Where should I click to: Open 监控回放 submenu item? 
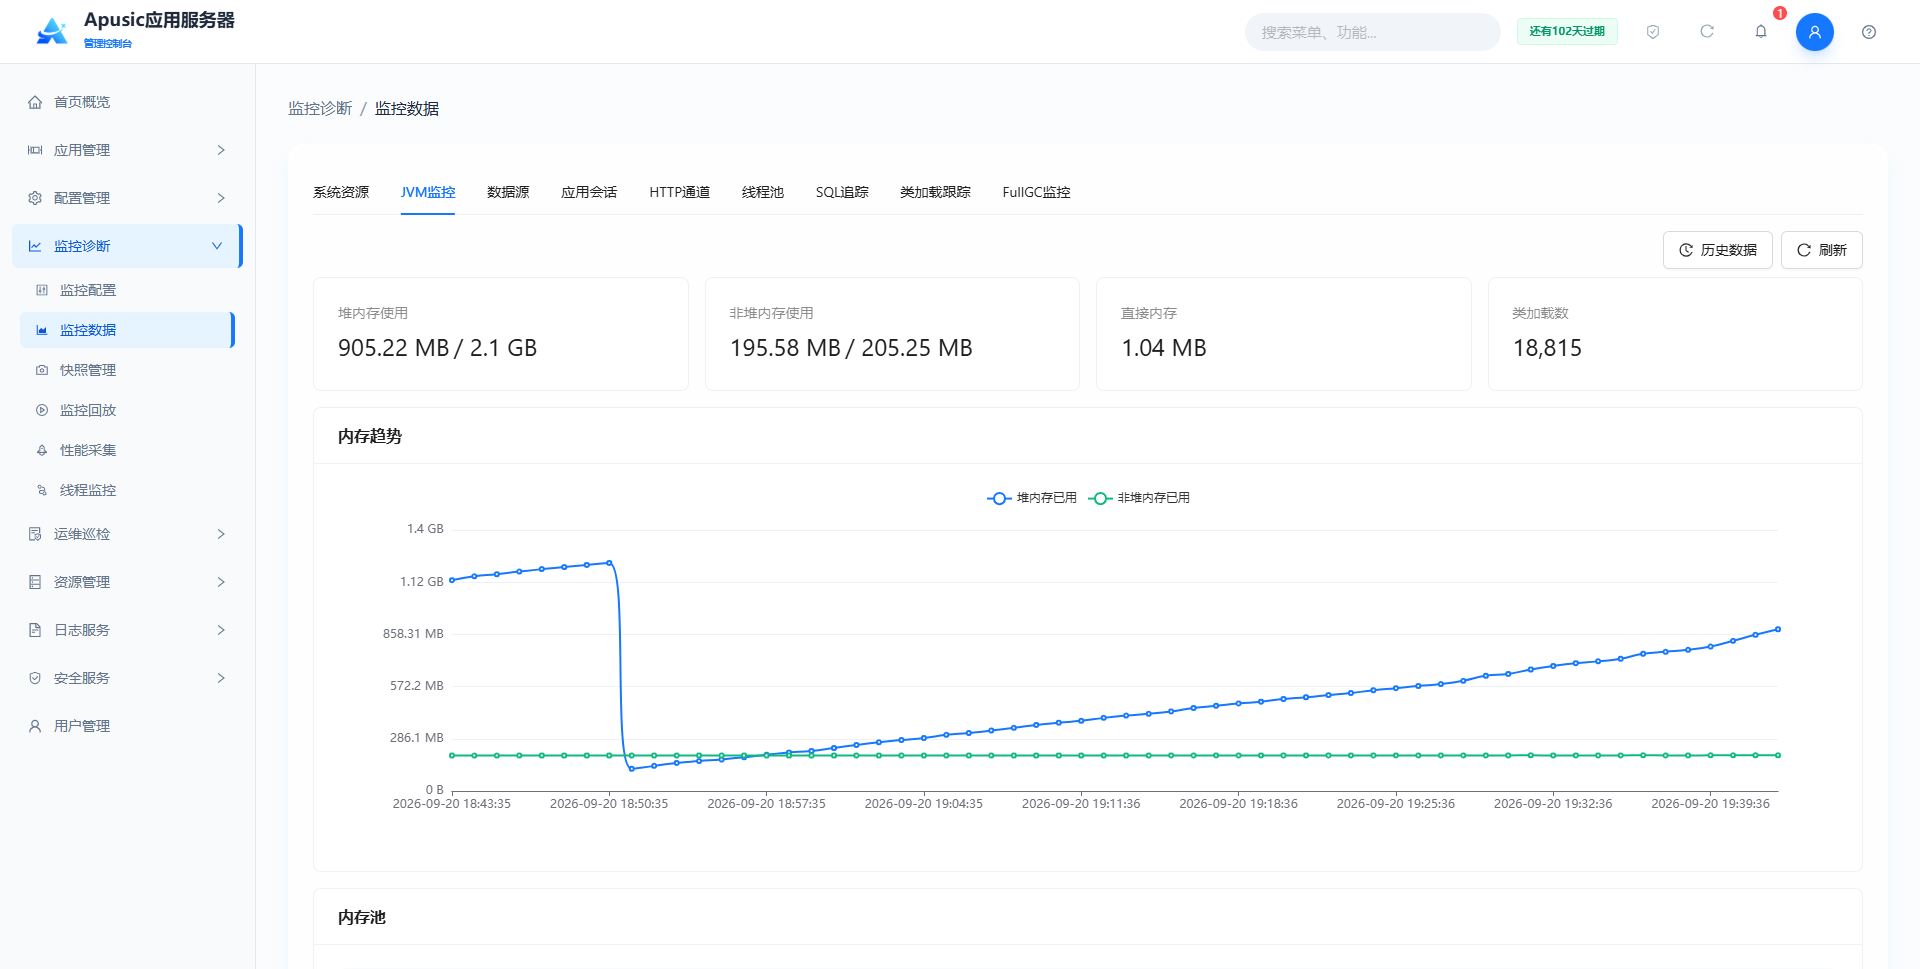(x=127, y=410)
